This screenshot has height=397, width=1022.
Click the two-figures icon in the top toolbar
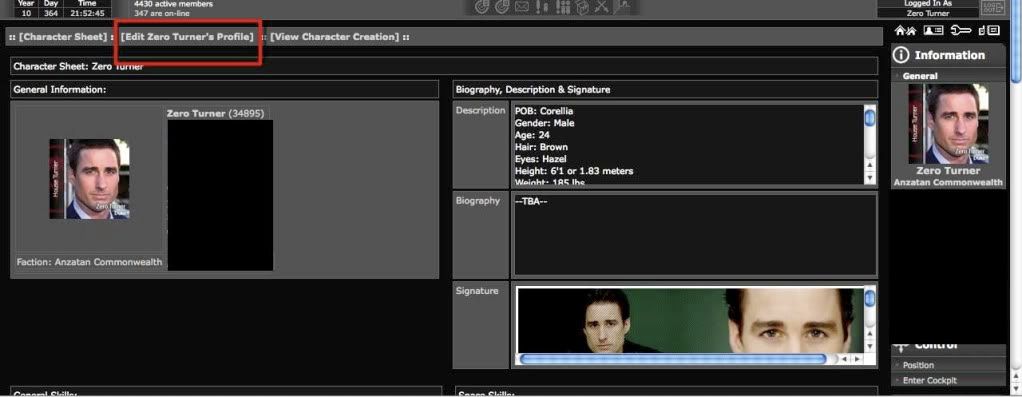(x=542, y=7)
